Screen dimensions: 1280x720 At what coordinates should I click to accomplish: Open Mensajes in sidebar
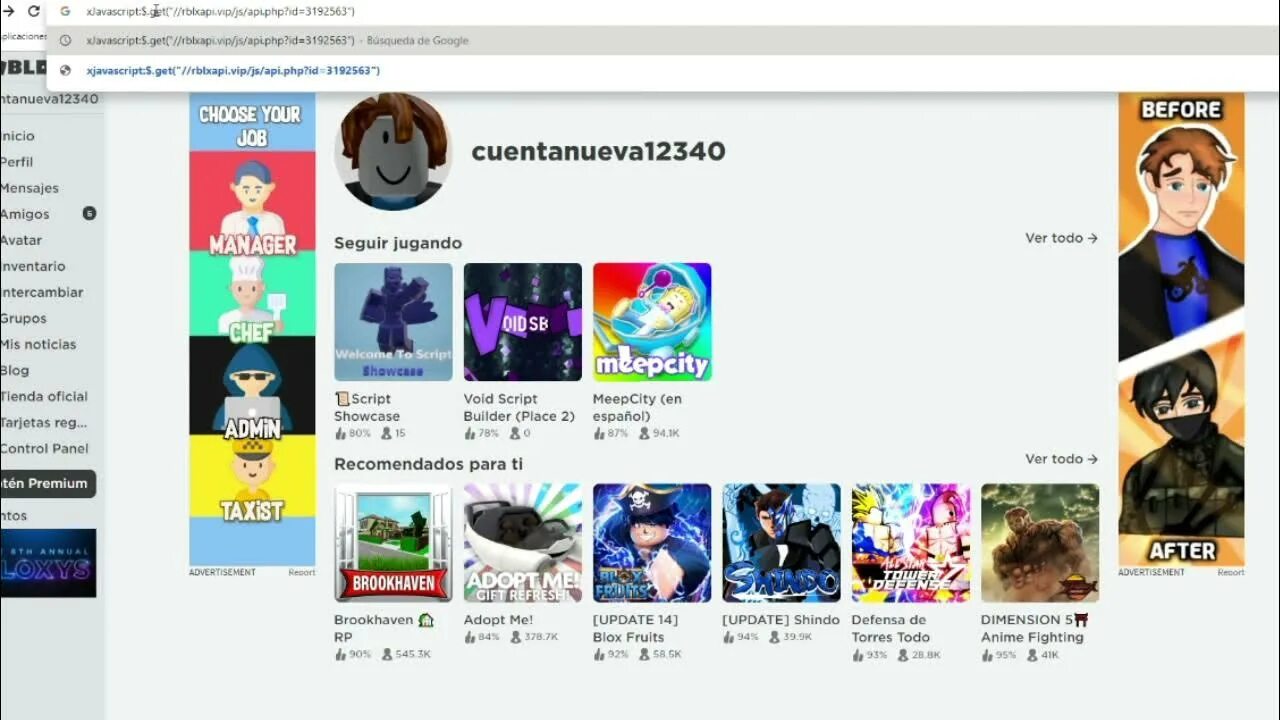tap(30, 188)
